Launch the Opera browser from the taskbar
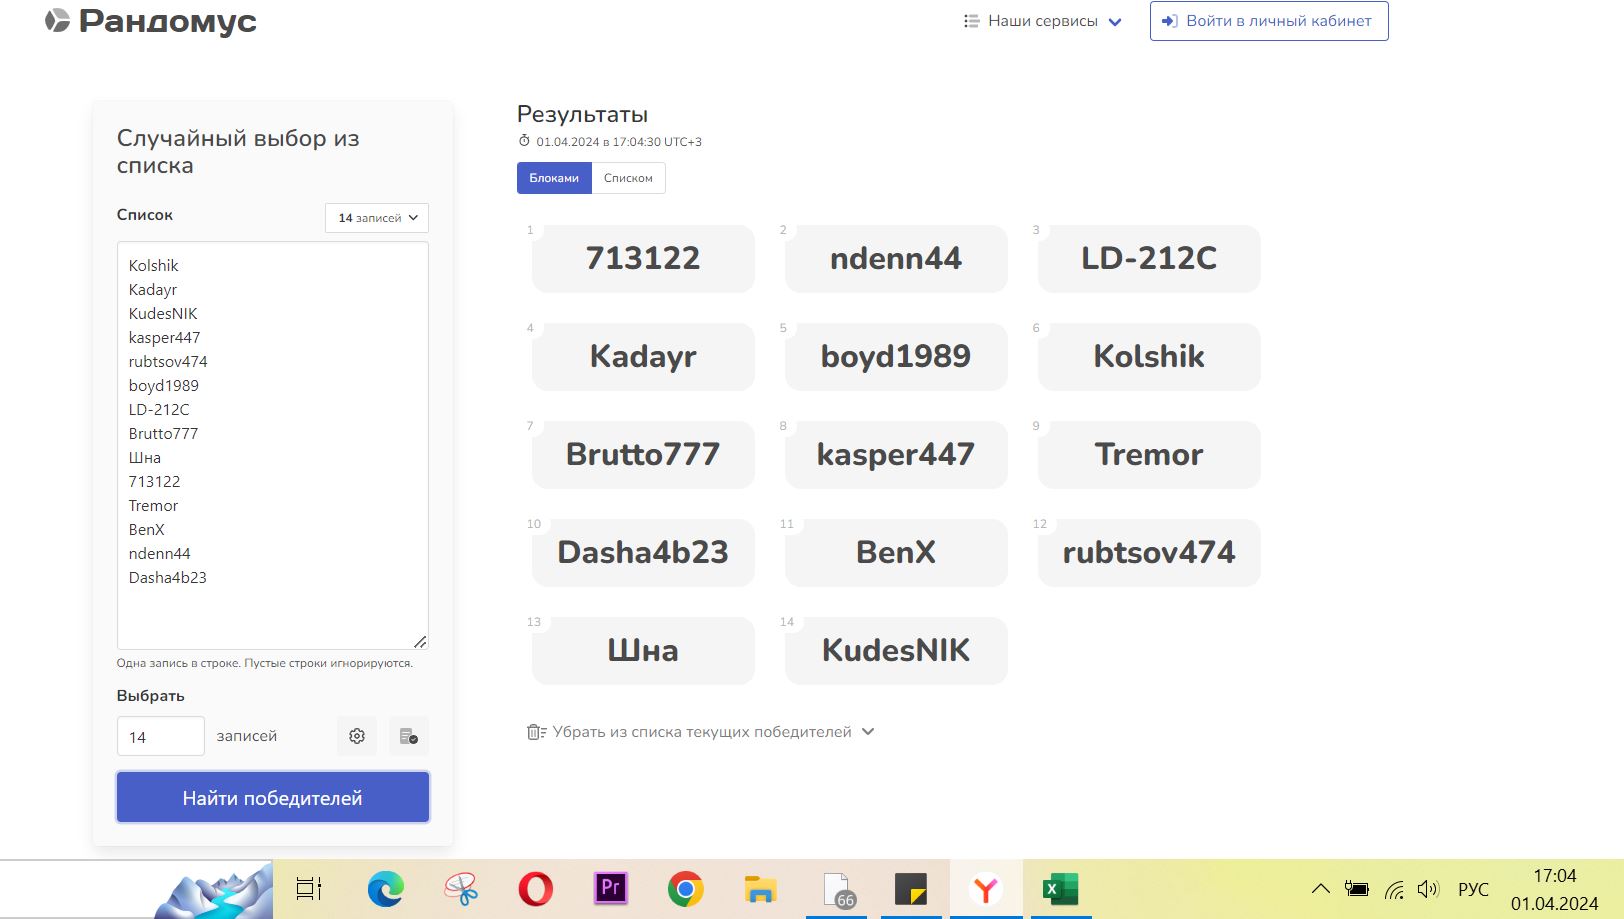 (x=536, y=888)
